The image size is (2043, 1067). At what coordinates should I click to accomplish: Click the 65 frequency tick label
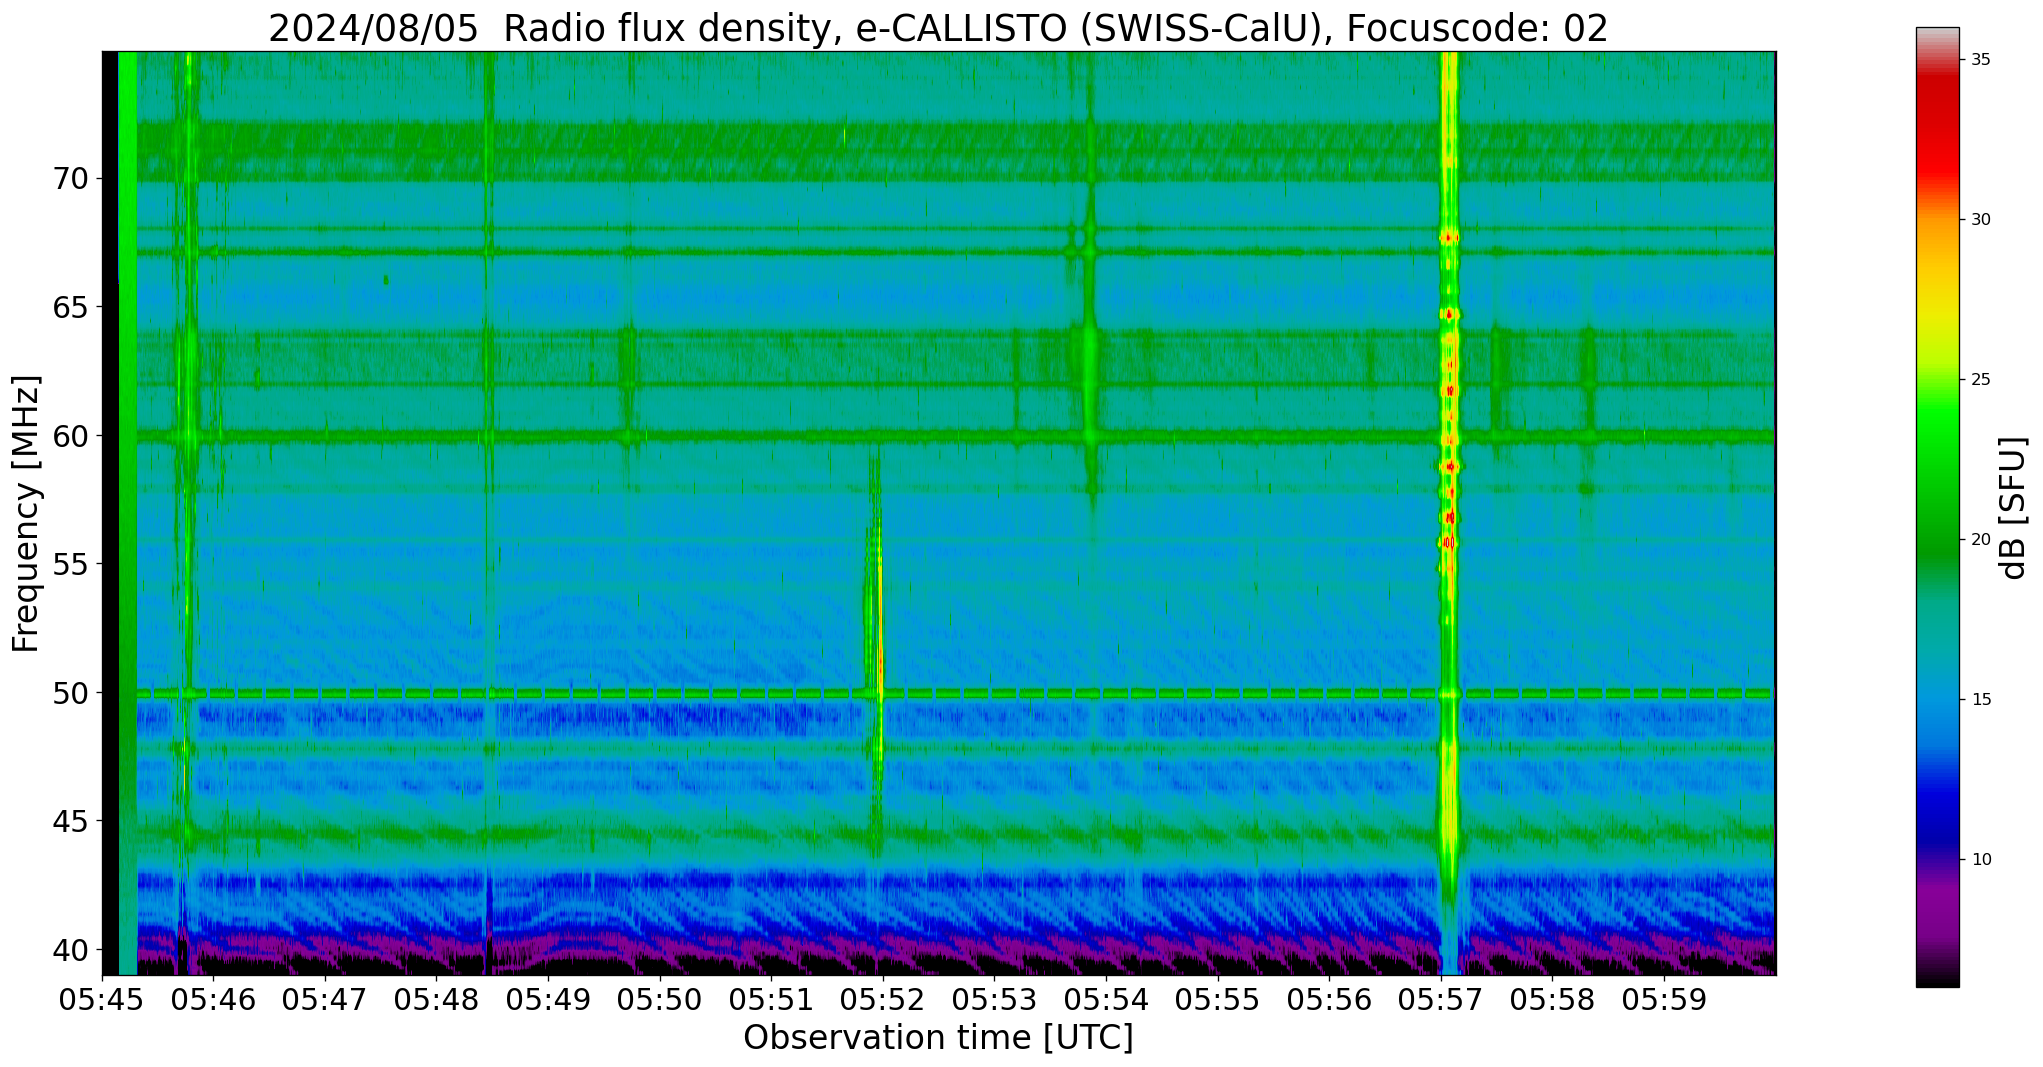[70, 307]
